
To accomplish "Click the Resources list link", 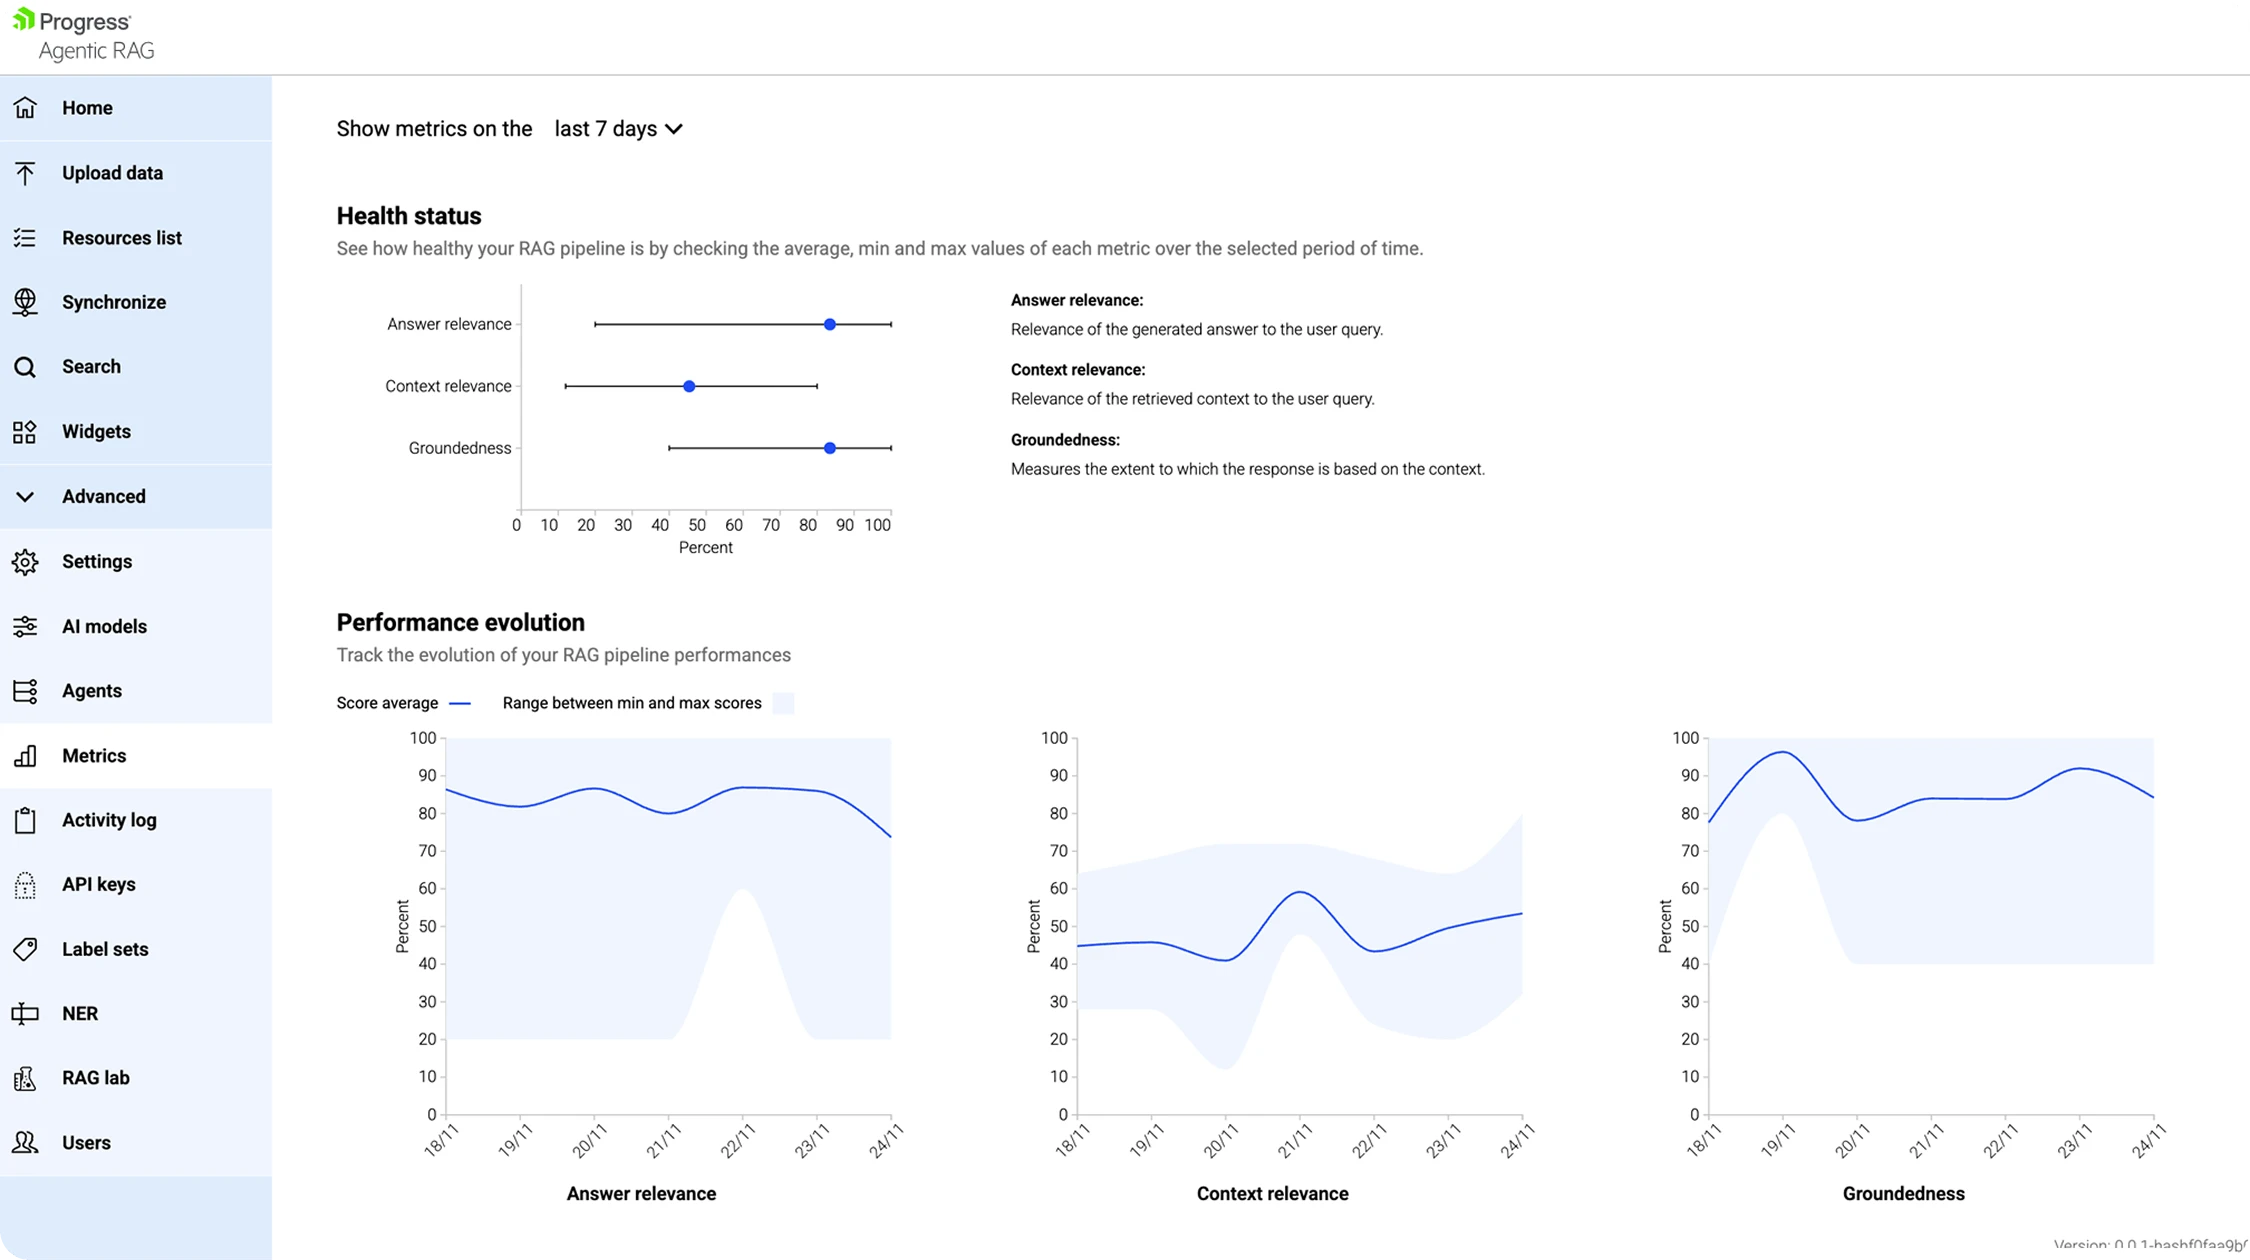I will (x=122, y=238).
